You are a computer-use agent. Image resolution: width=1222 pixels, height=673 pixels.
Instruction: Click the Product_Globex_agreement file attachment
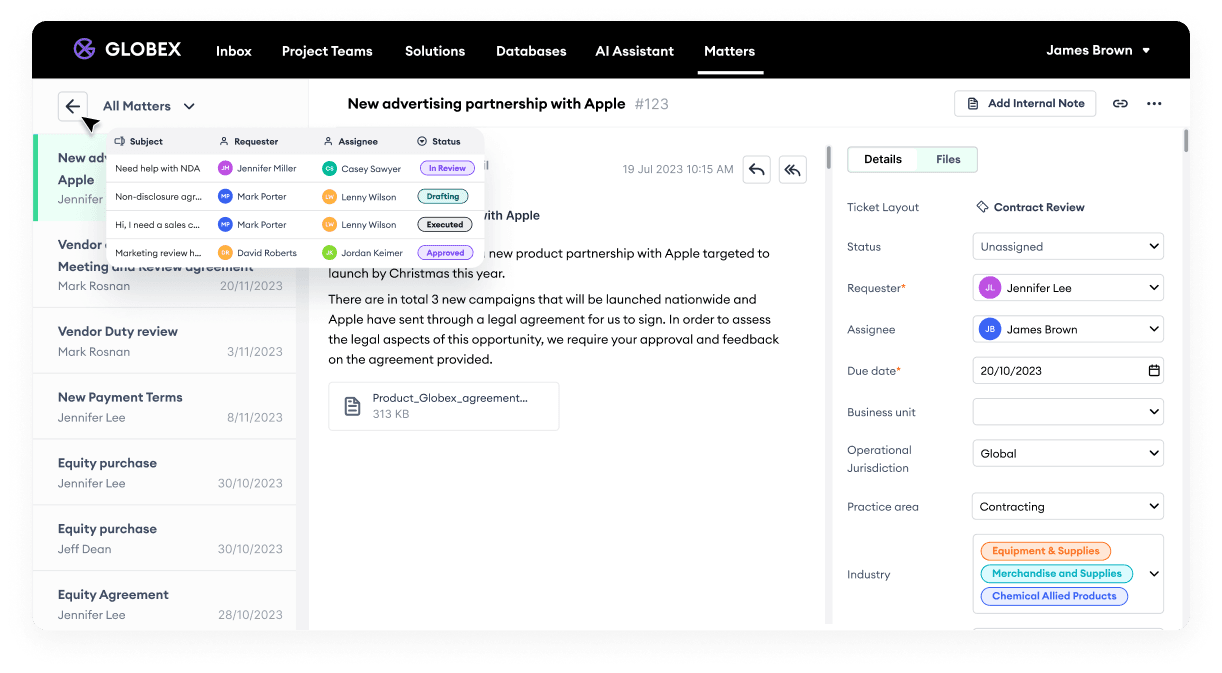(x=443, y=406)
